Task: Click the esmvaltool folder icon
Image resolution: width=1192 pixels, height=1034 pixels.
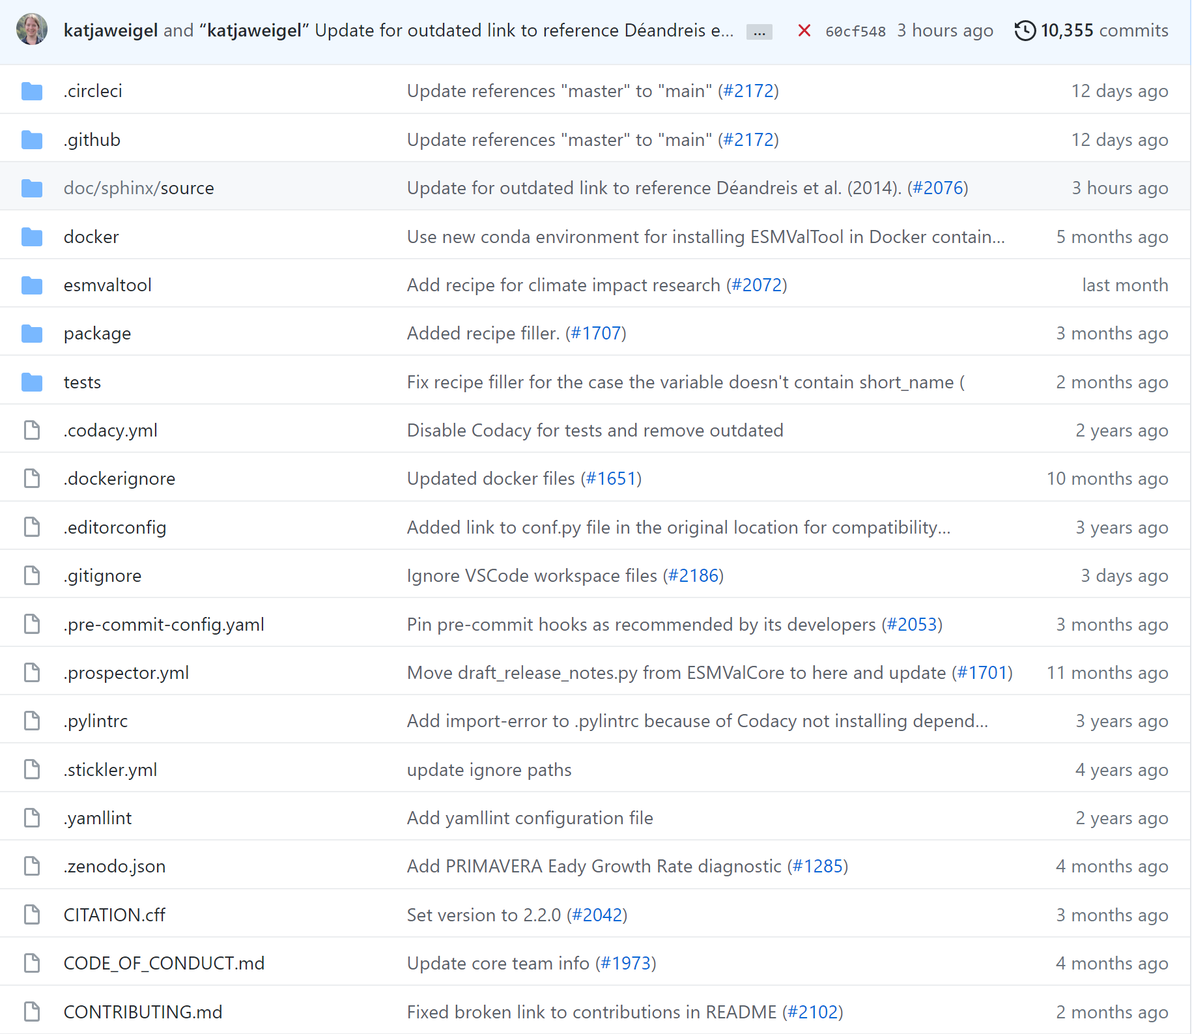Action: (32, 285)
